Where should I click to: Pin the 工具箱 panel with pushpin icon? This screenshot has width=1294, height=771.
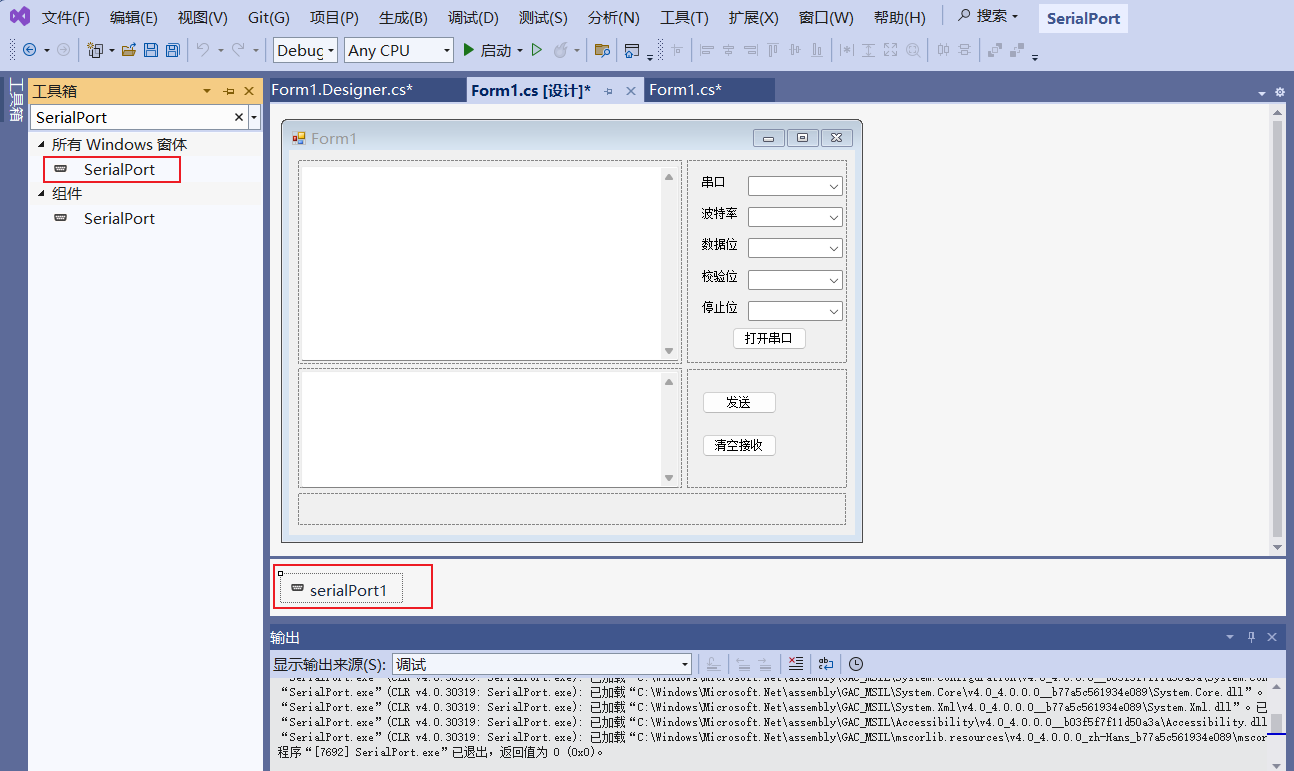pos(229,91)
